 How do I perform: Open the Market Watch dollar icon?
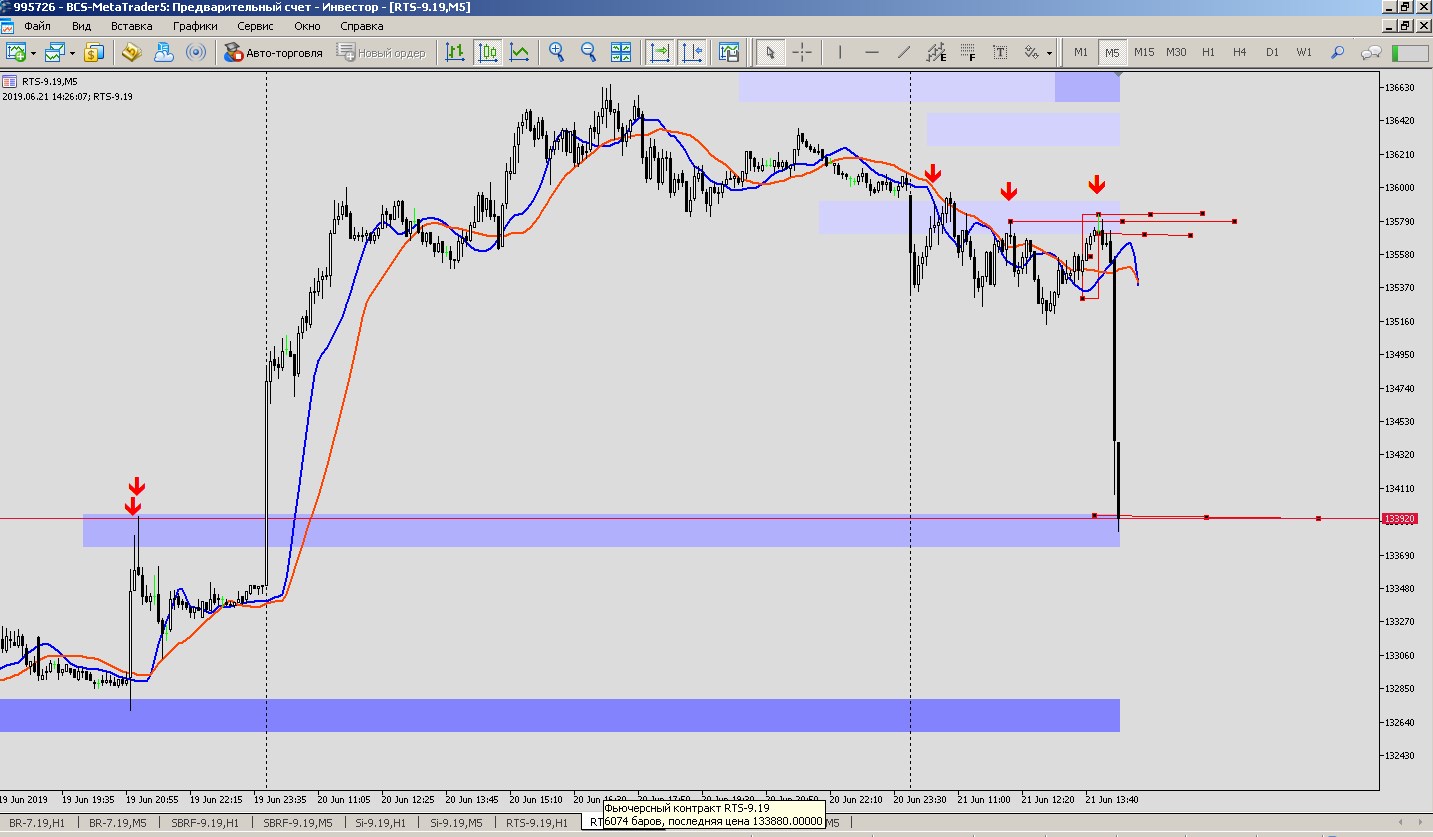pos(95,52)
